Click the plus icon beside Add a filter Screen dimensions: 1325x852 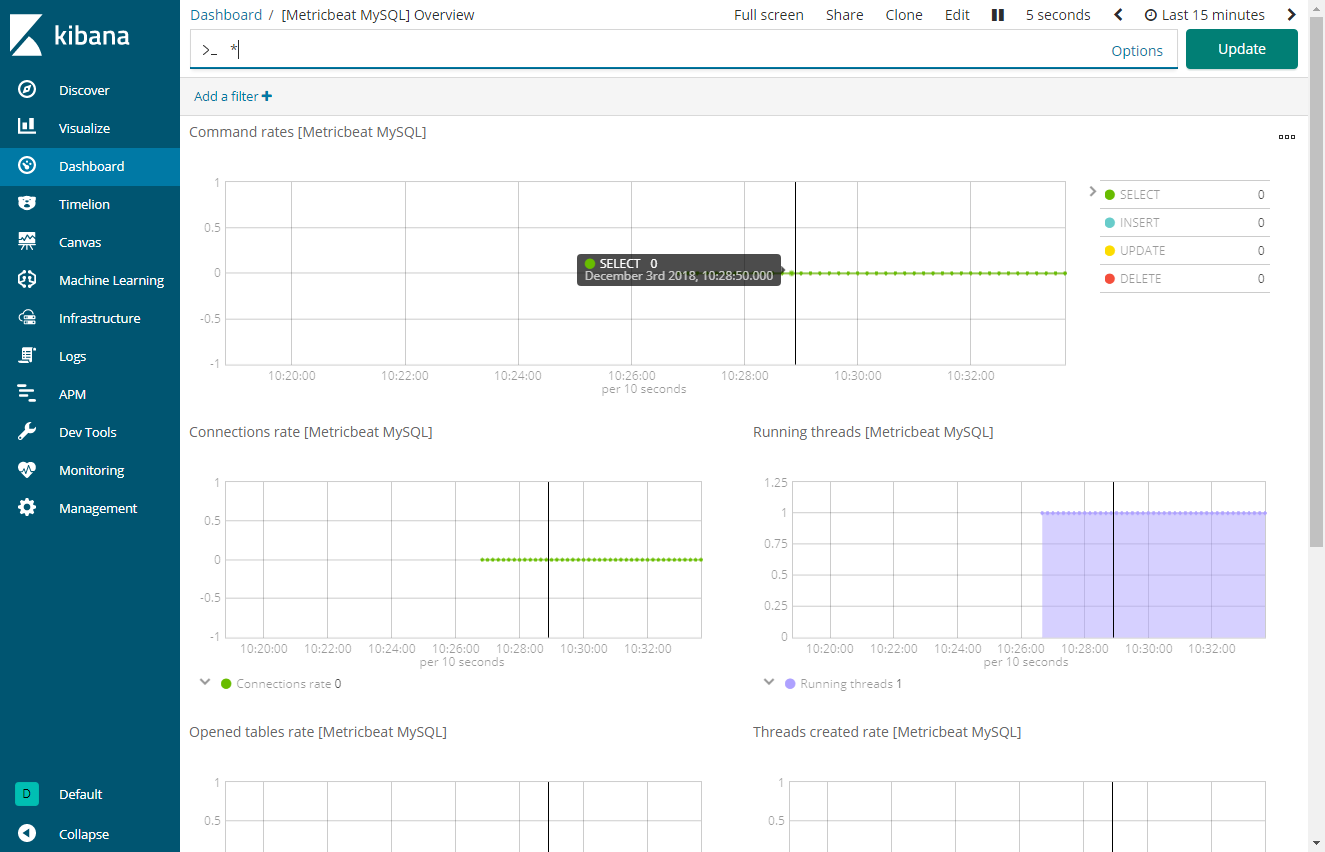267,97
